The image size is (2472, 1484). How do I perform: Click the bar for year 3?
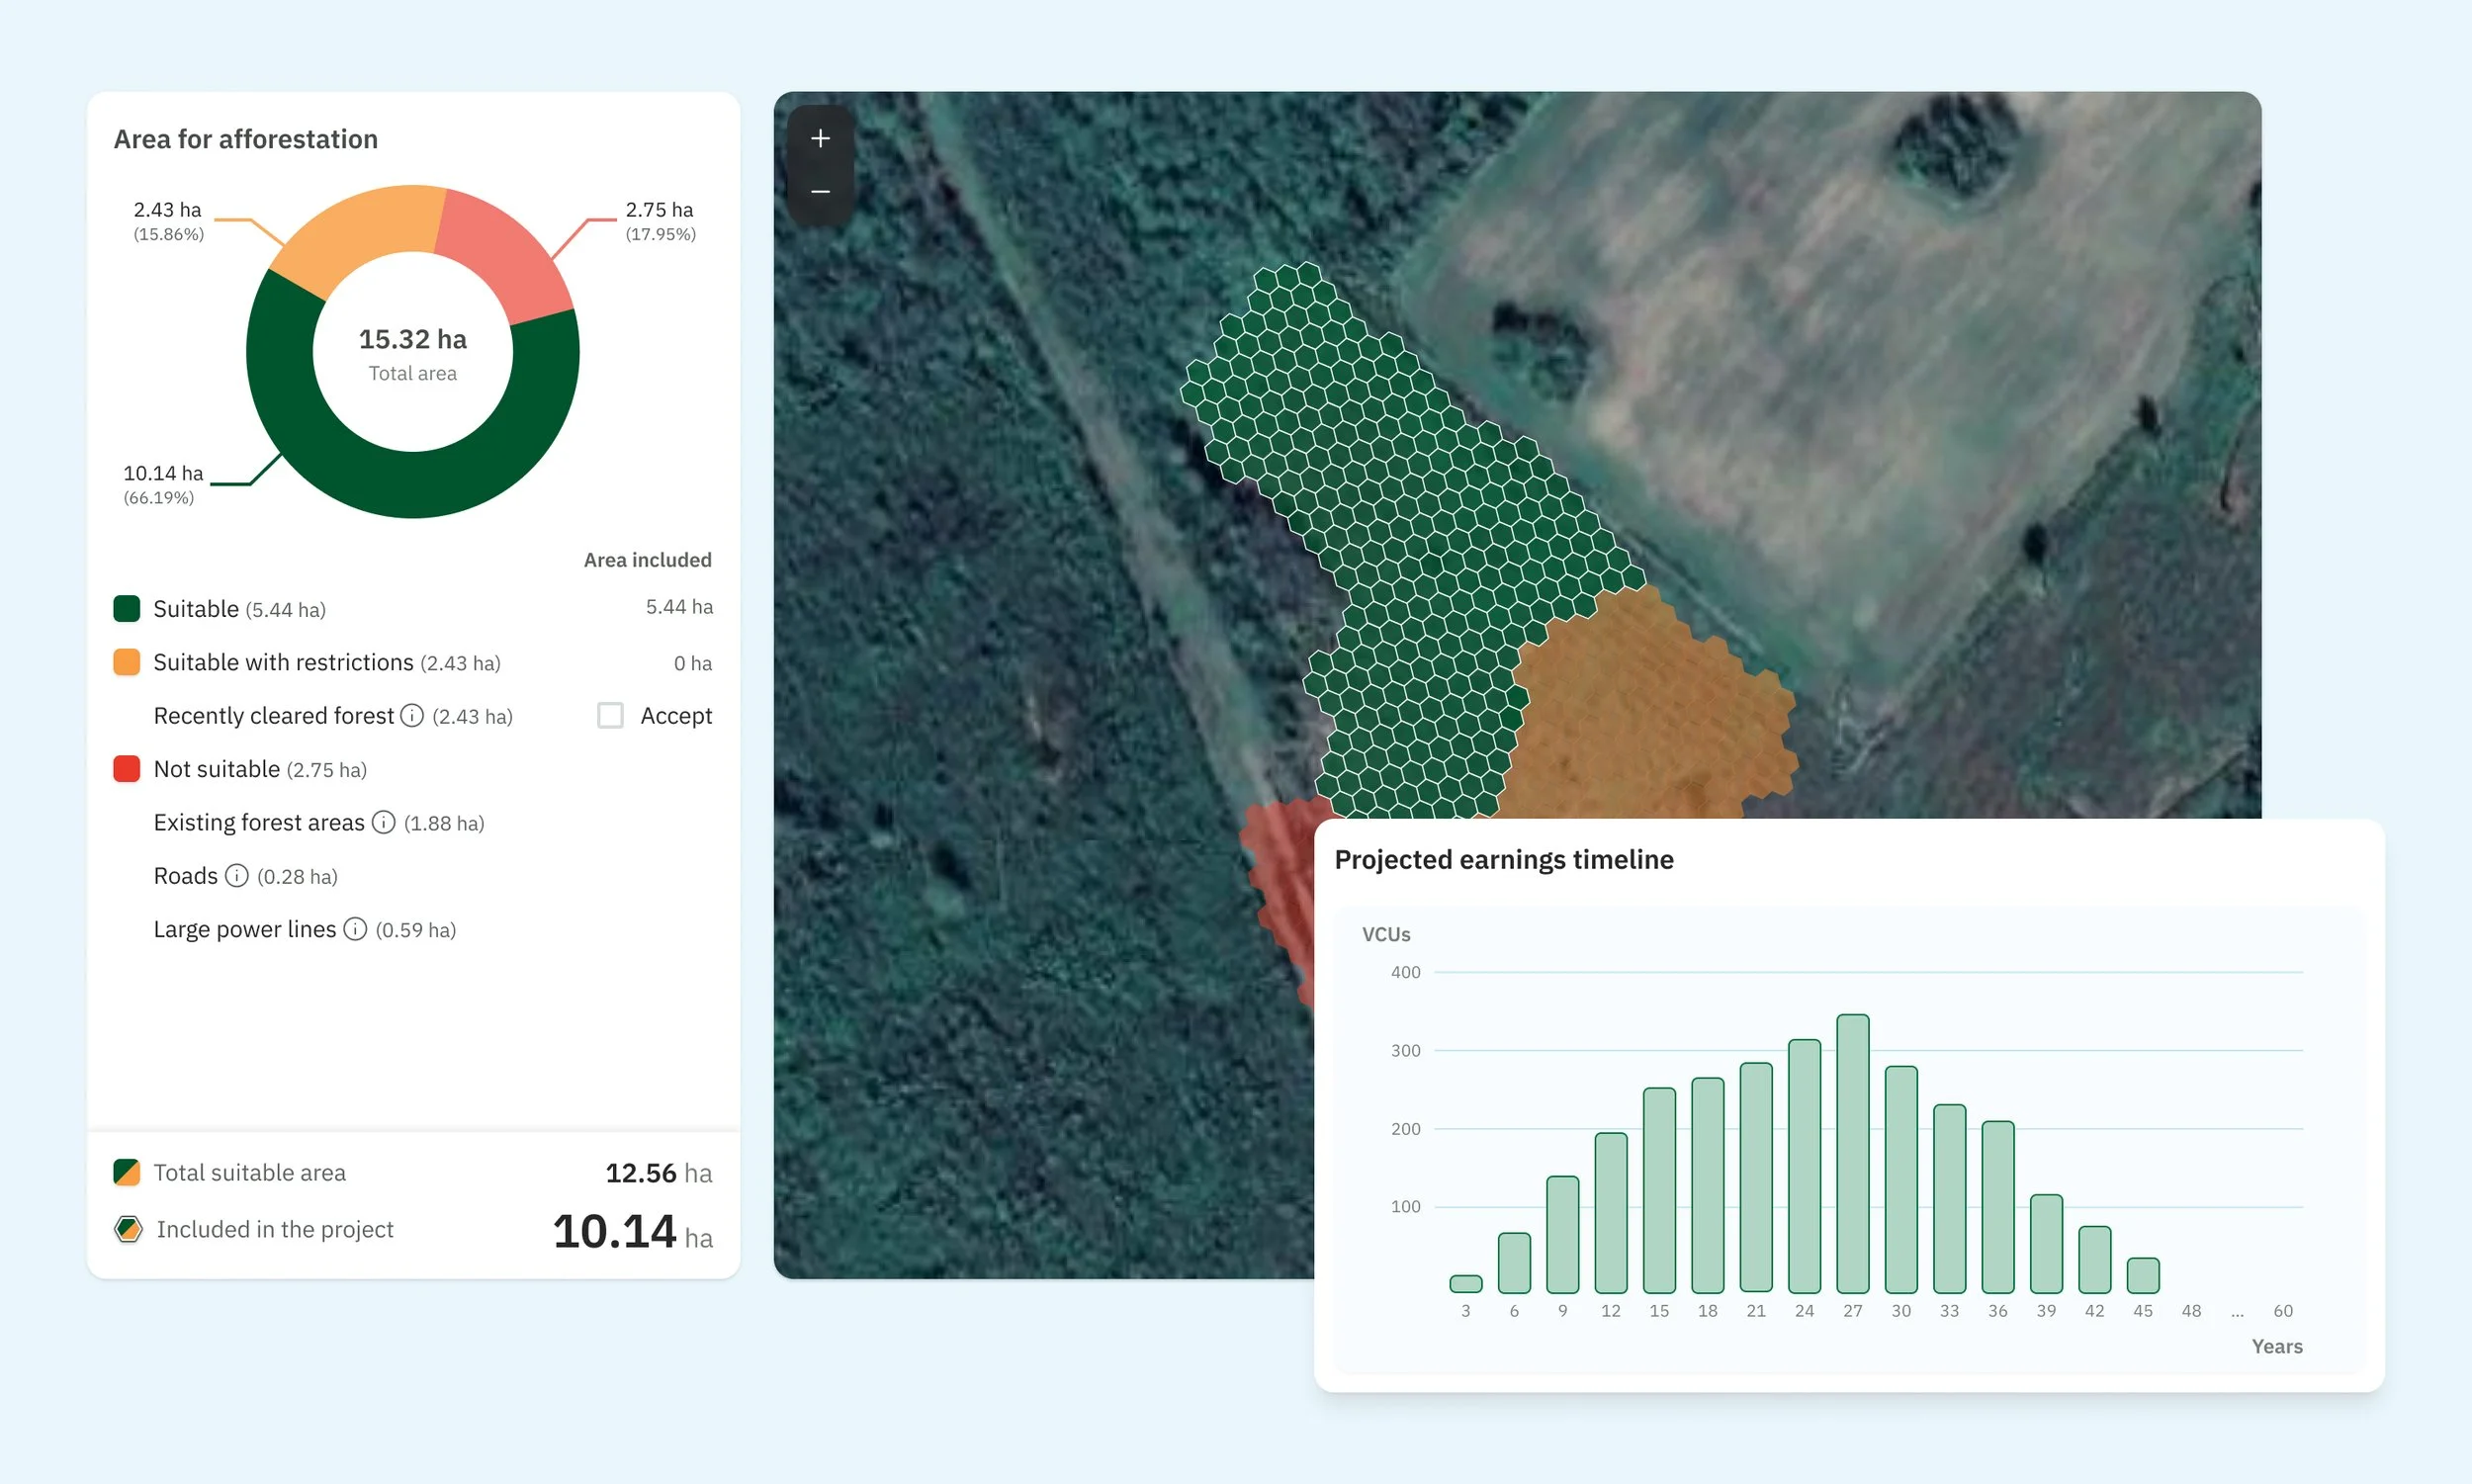click(x=1465, y=1283)
